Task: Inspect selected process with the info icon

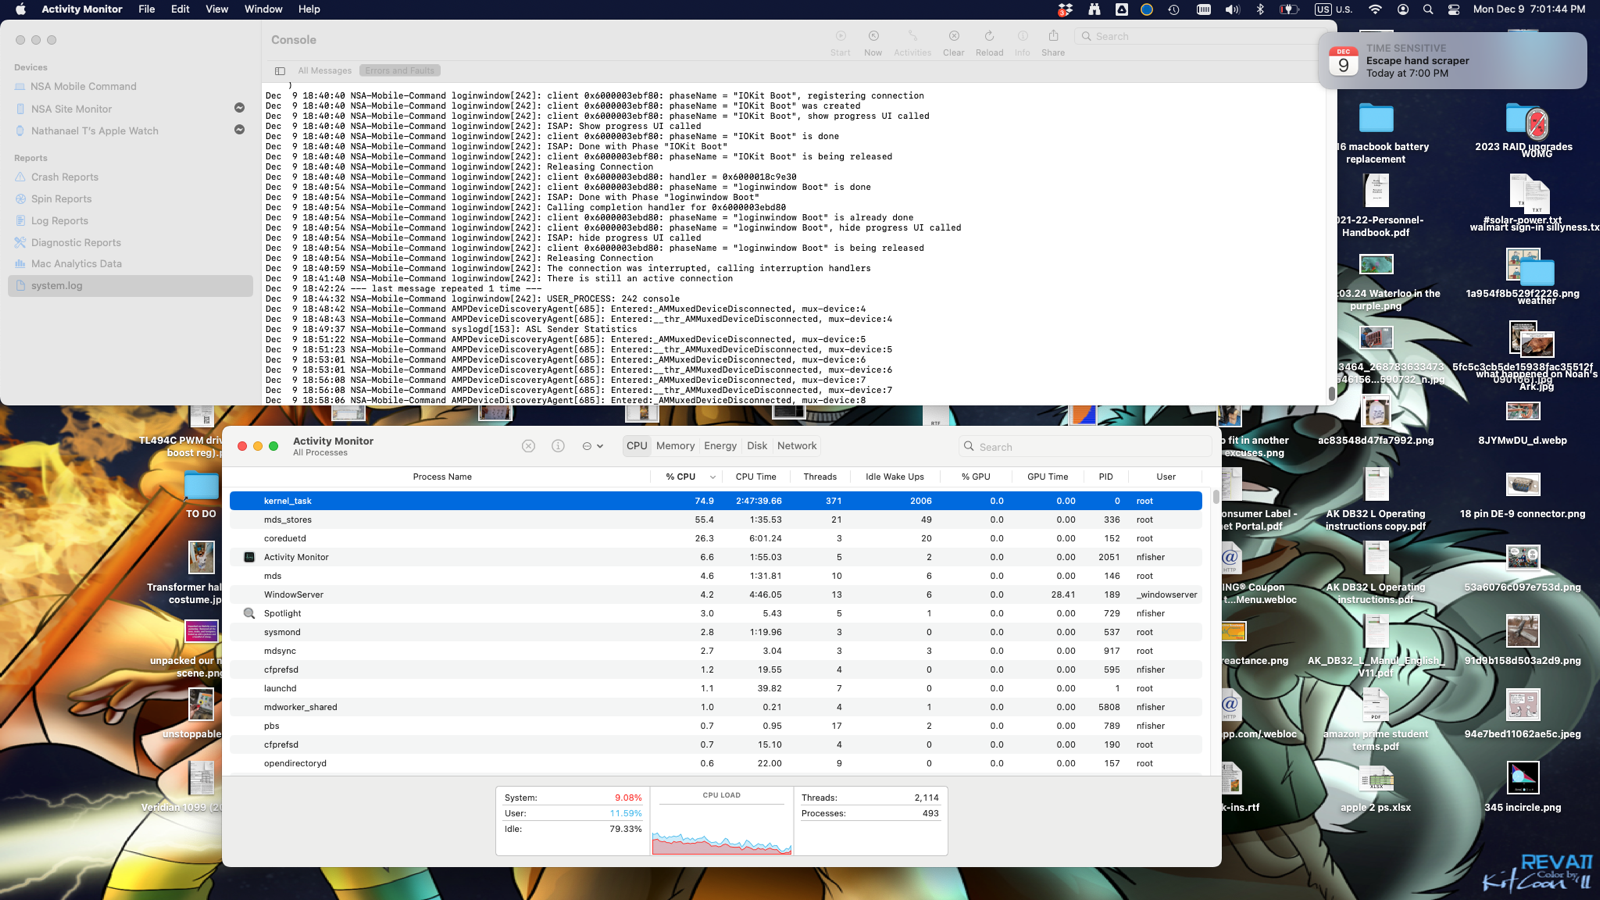Action: [558, 446]
